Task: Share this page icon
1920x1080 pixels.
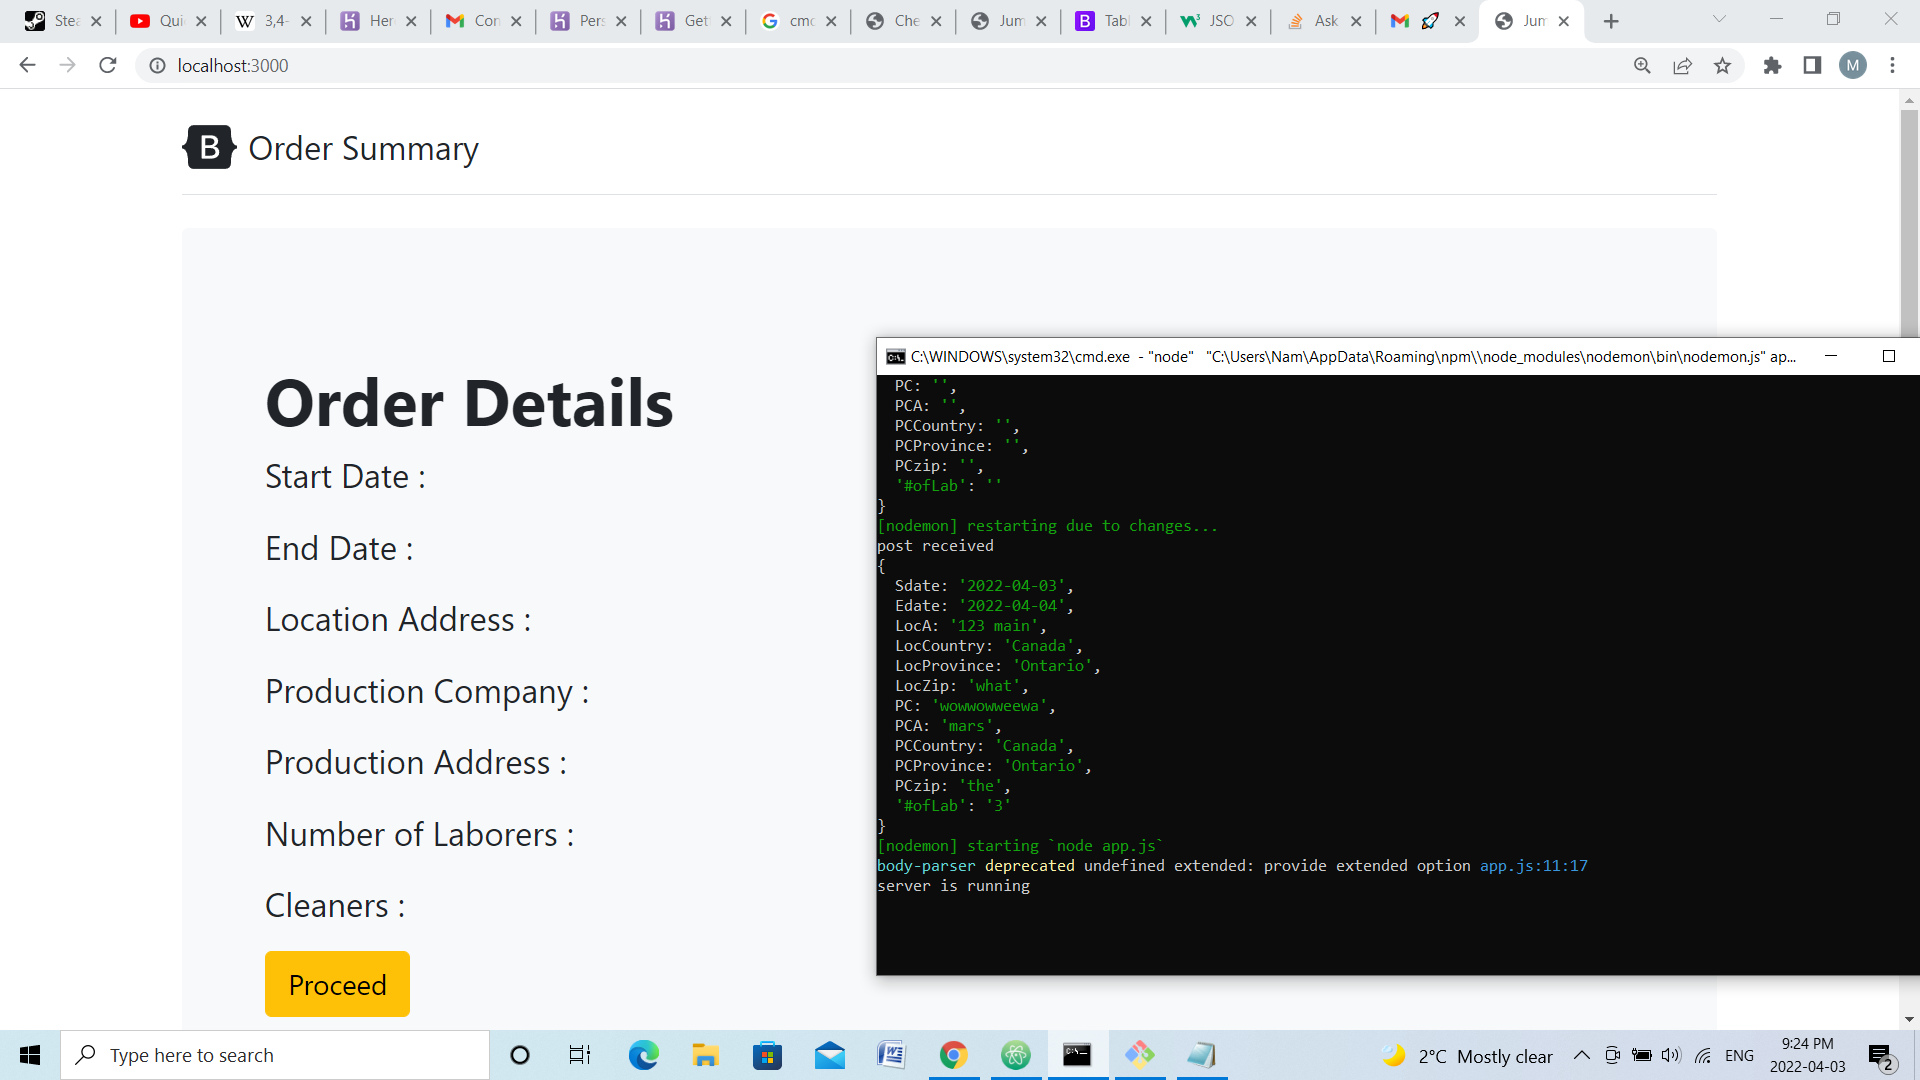Action: [x=1682, y=65]
